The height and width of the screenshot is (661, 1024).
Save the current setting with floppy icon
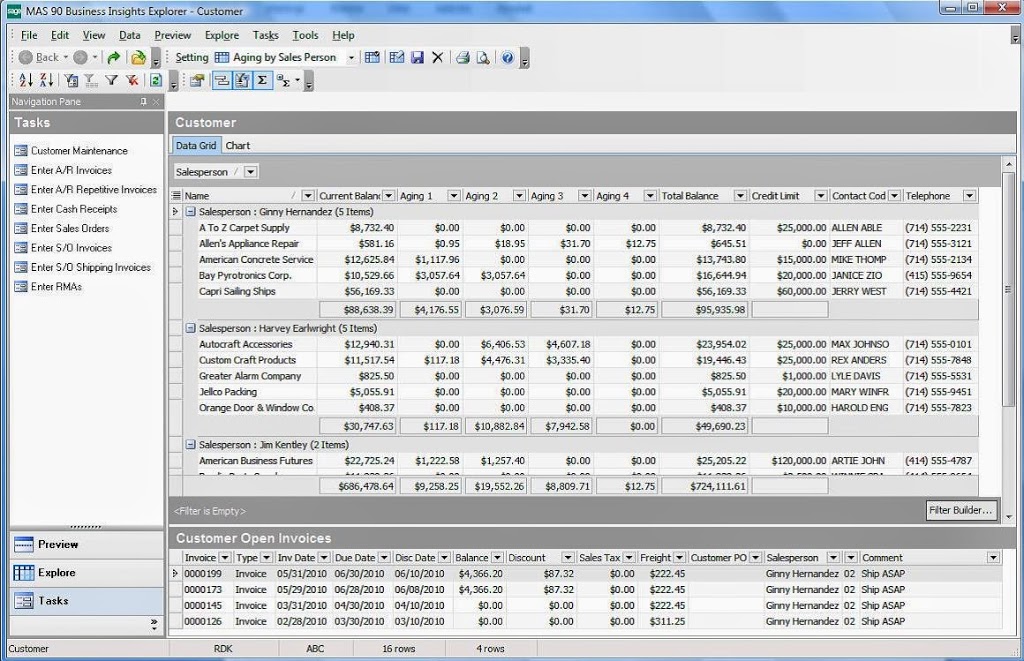[x=417, y=57]
